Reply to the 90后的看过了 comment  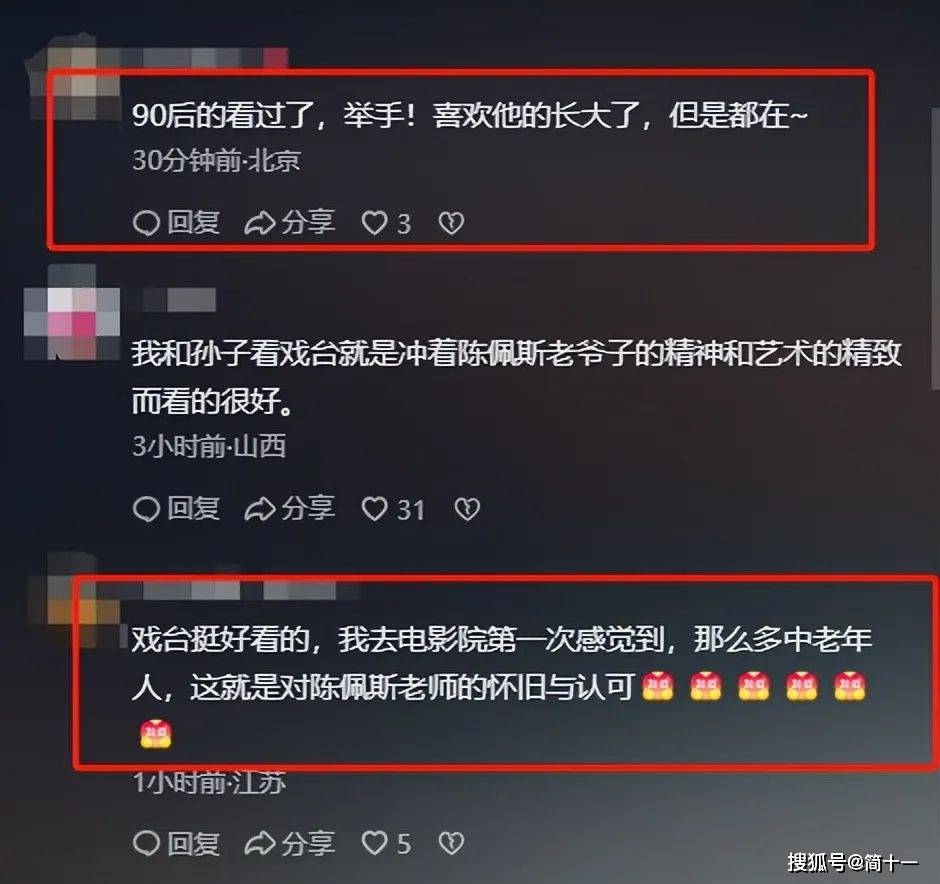tap(176, 223)
